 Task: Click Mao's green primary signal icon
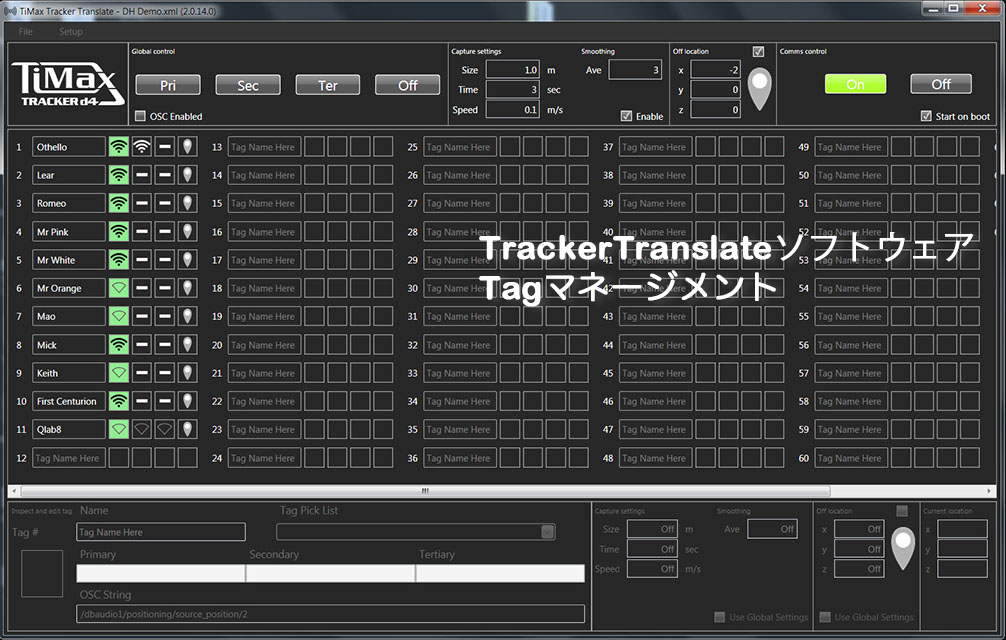pyautogui.click(x=119, y=316)
